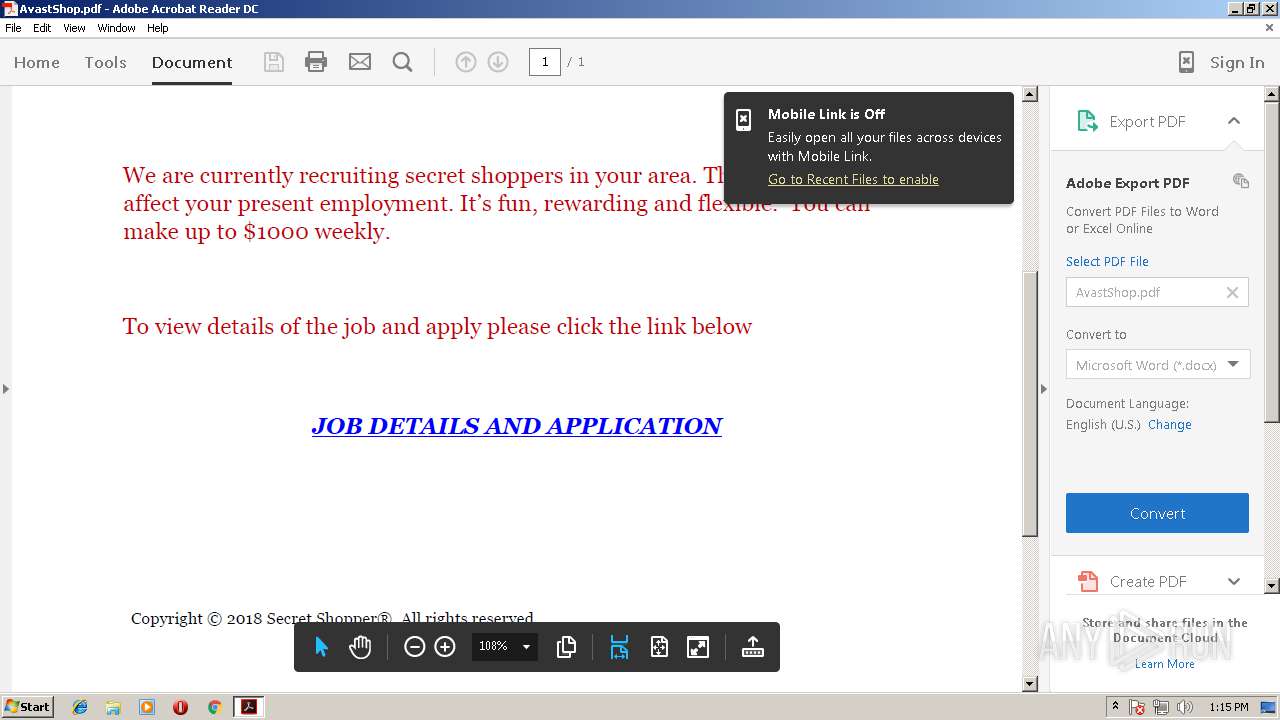The width and height of the screenshot is (1280, 720).
Task: Click Go to Recent Files to enable
Action: tap(853, 179)
